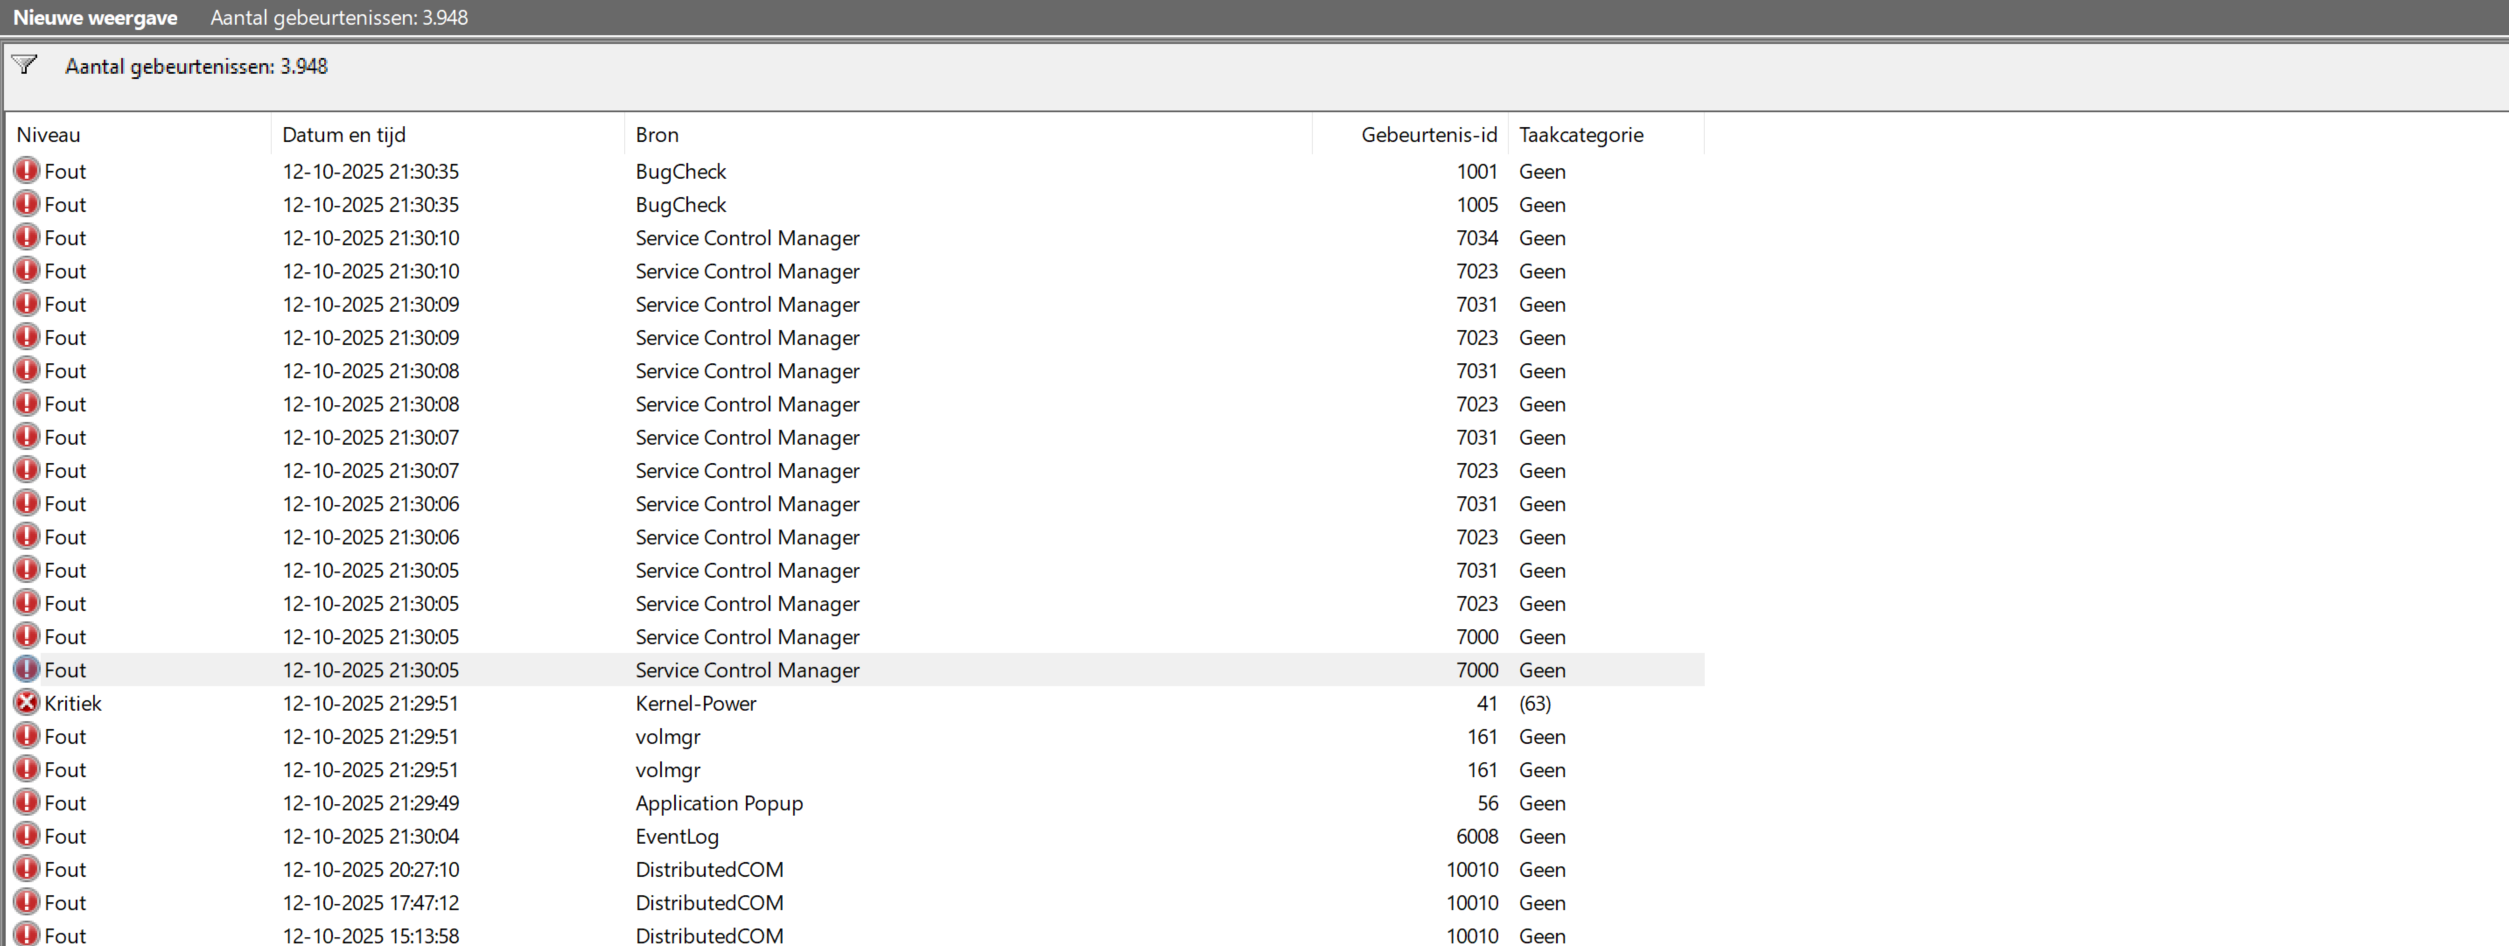The width and height of the screenshot is (2509, 946).
Task: Click the error icon on the BugCheck 1005 row
Action: pos(27,204)
